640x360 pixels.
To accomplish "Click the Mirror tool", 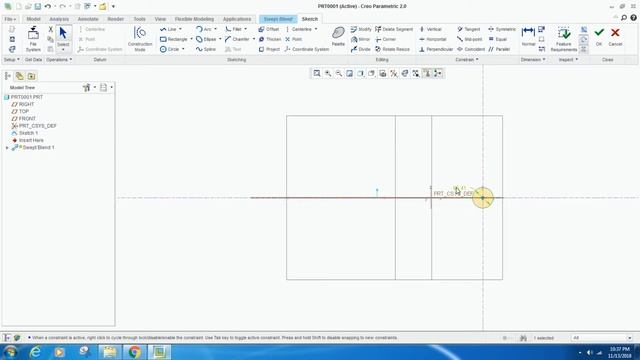I will [360, 39].
